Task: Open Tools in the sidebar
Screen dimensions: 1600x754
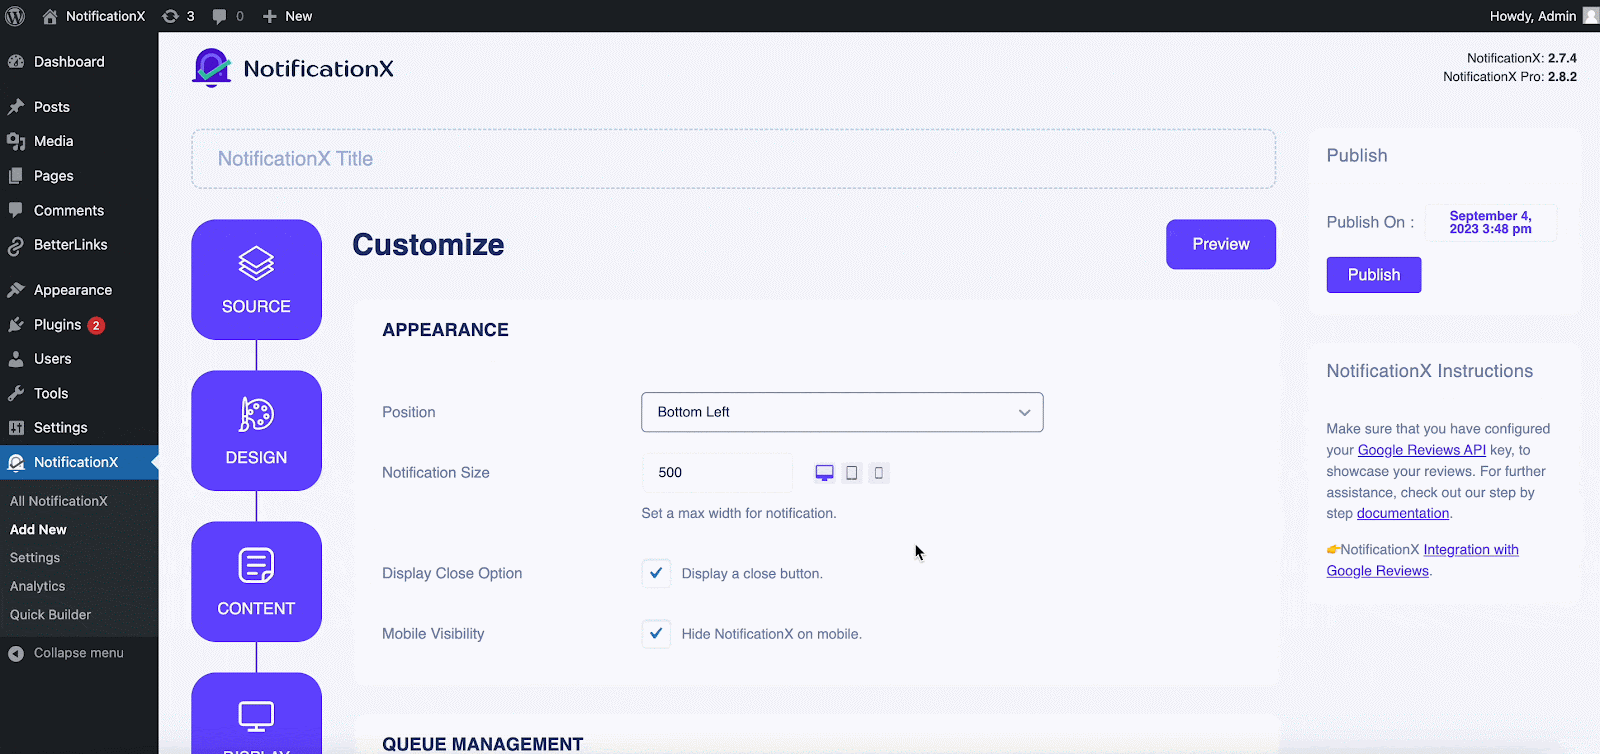Action: tap(79, 393)
